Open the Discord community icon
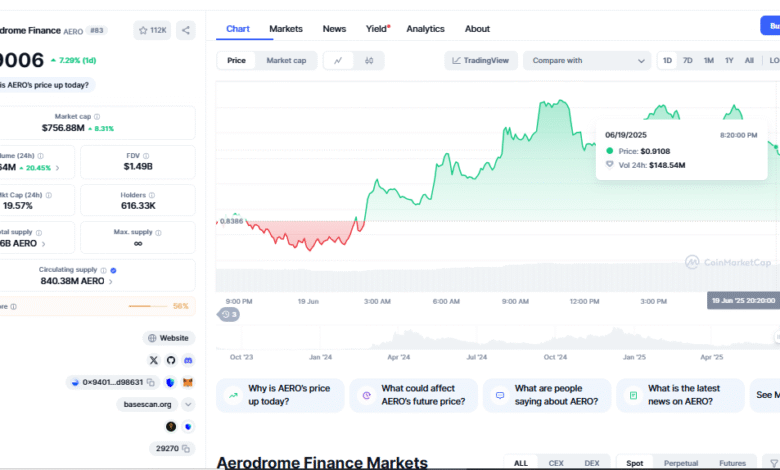The image size is (780, 470). (x=188, y=360)
